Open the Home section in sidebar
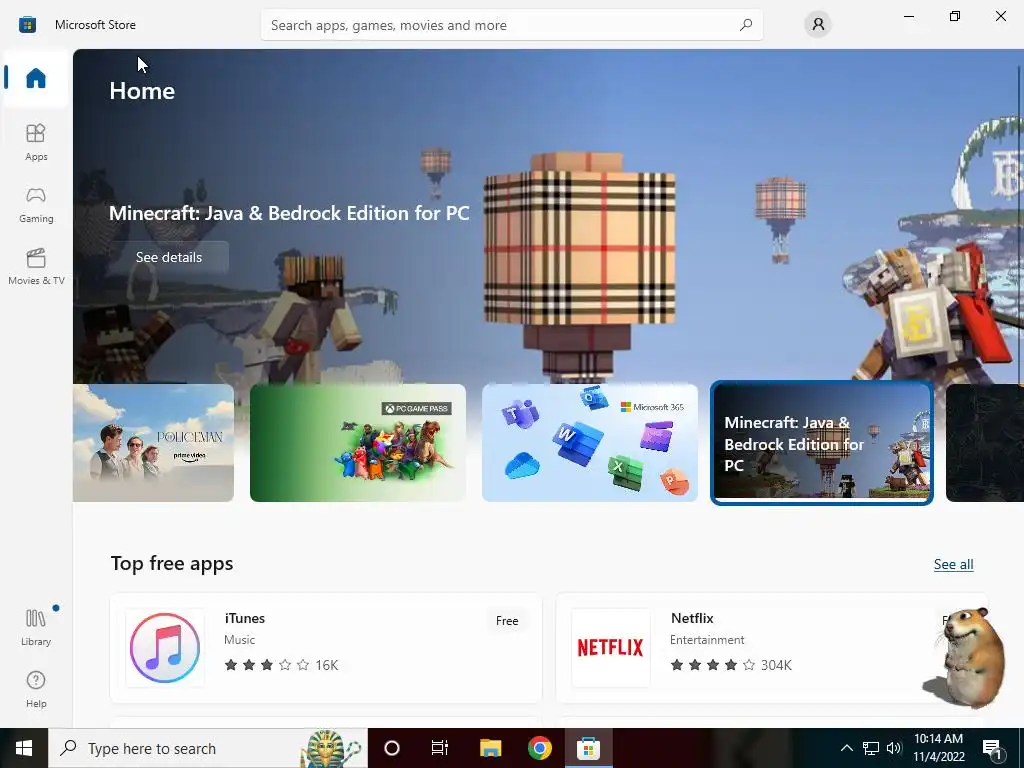Image resolution: width=1024 pixels, height=768 pixels. coord(36,78)
